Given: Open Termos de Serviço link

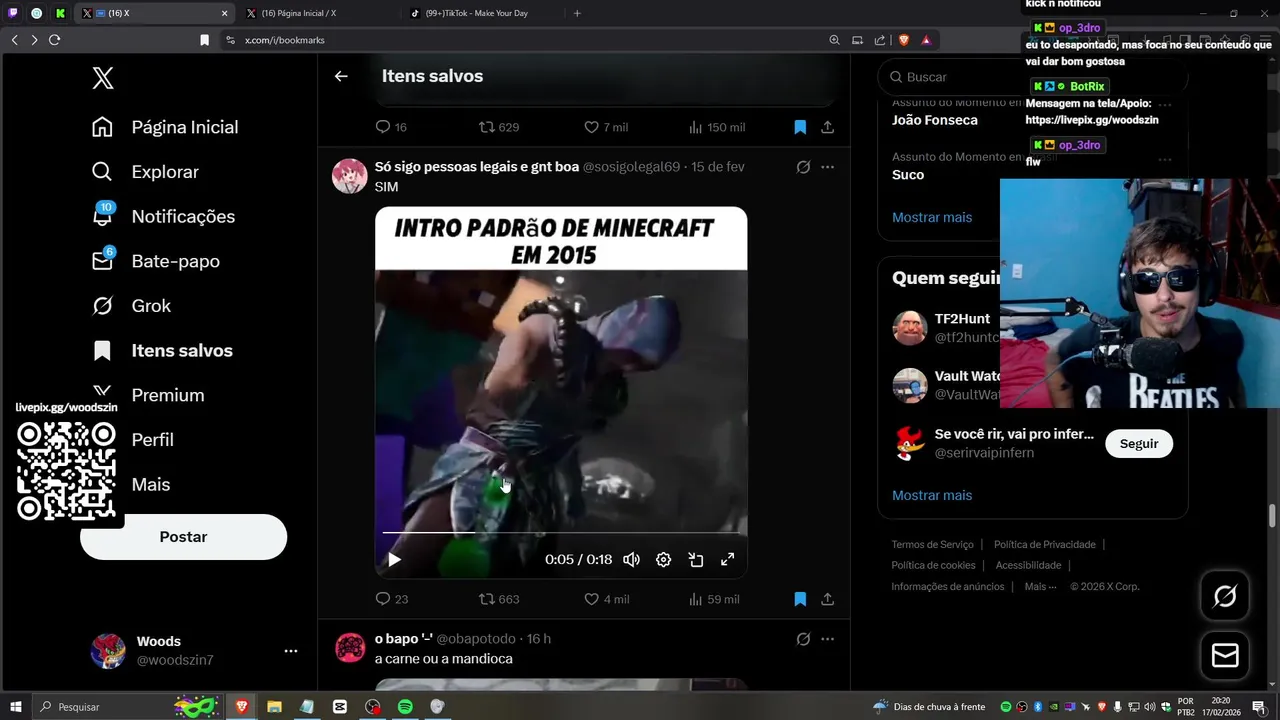Looking at the screenshot, I should [932, 545].
